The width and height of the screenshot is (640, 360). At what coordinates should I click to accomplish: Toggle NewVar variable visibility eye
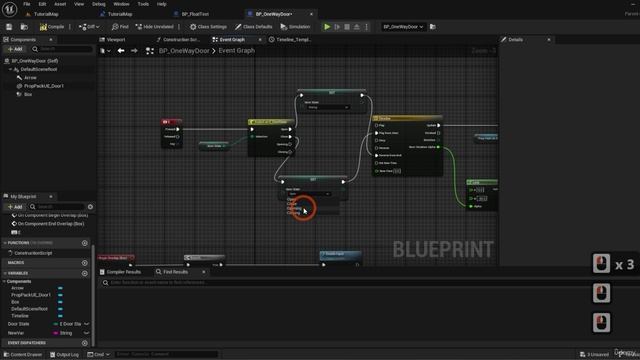click(87, 333)
